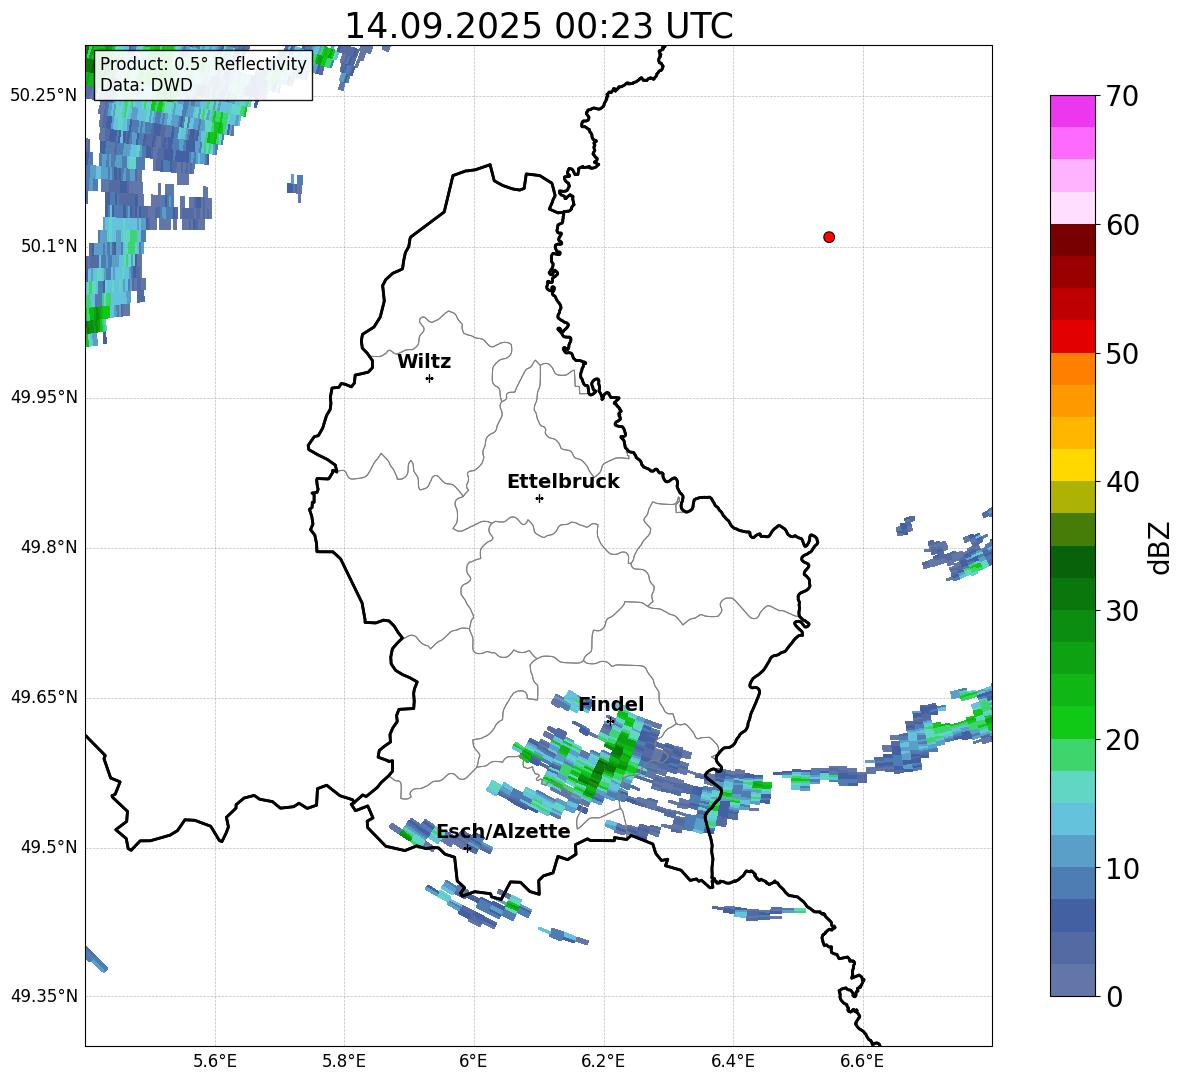The width and height of the screenshot is (1184, 1081).
Task: Pick the dark maroon colorbar segment below 60
Action: 1073,240
